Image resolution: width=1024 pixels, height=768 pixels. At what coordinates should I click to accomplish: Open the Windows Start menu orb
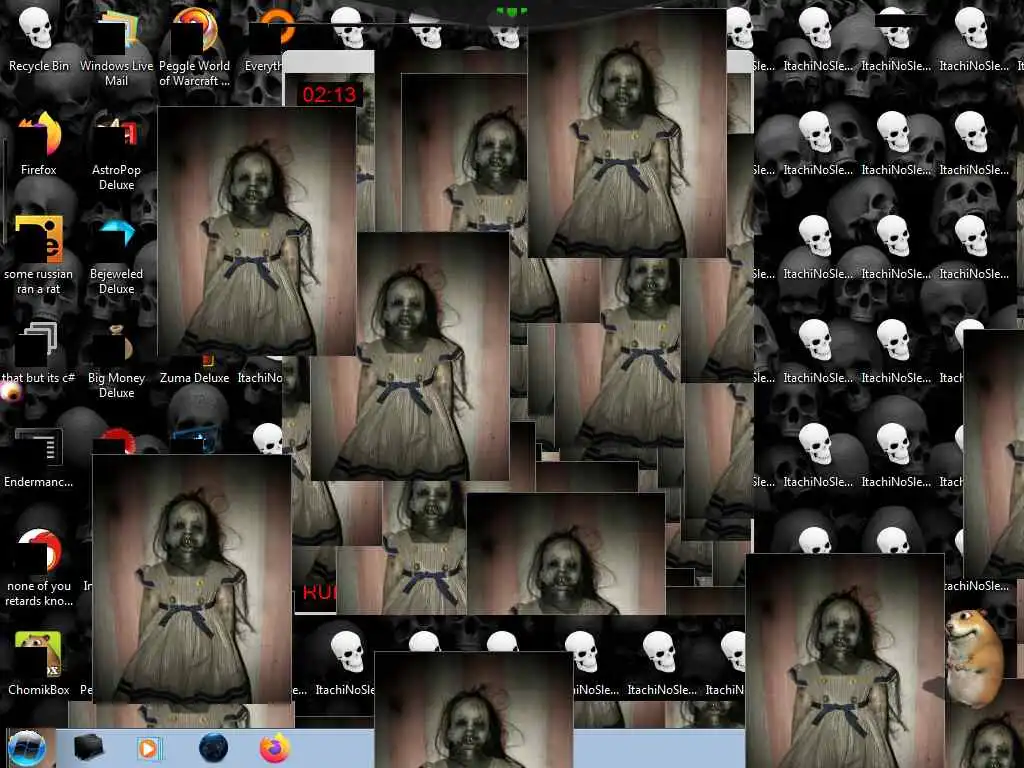tap(27, 748)
